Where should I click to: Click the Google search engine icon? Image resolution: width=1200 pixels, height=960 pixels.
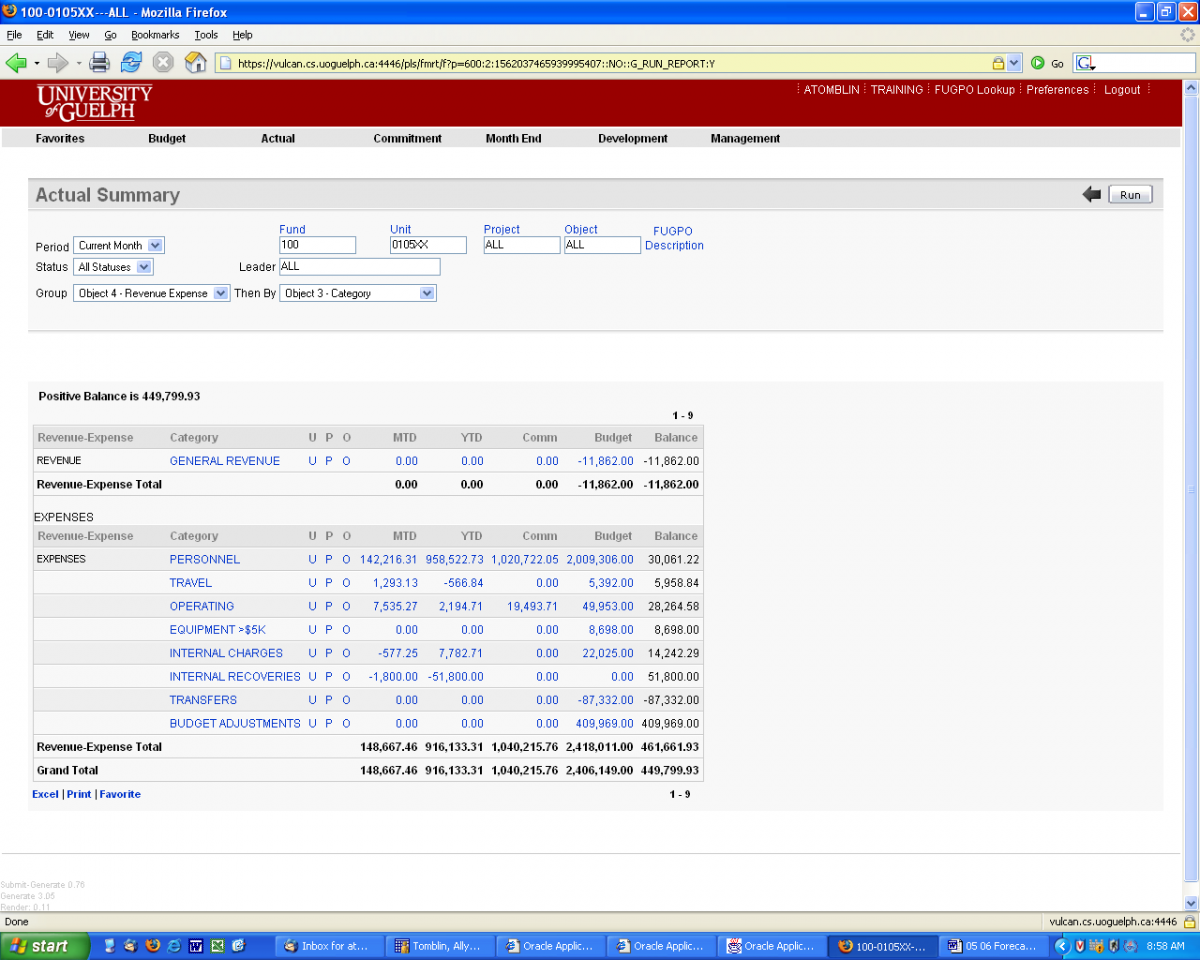[1085, 63]
